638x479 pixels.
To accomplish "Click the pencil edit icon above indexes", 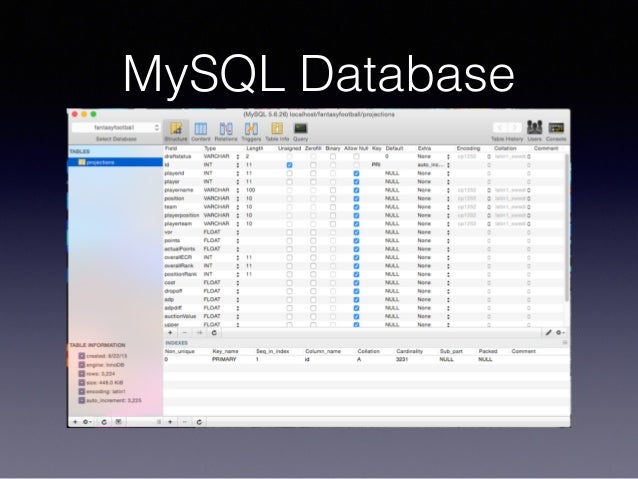I will pyautogui.click(x=548, y=333).
